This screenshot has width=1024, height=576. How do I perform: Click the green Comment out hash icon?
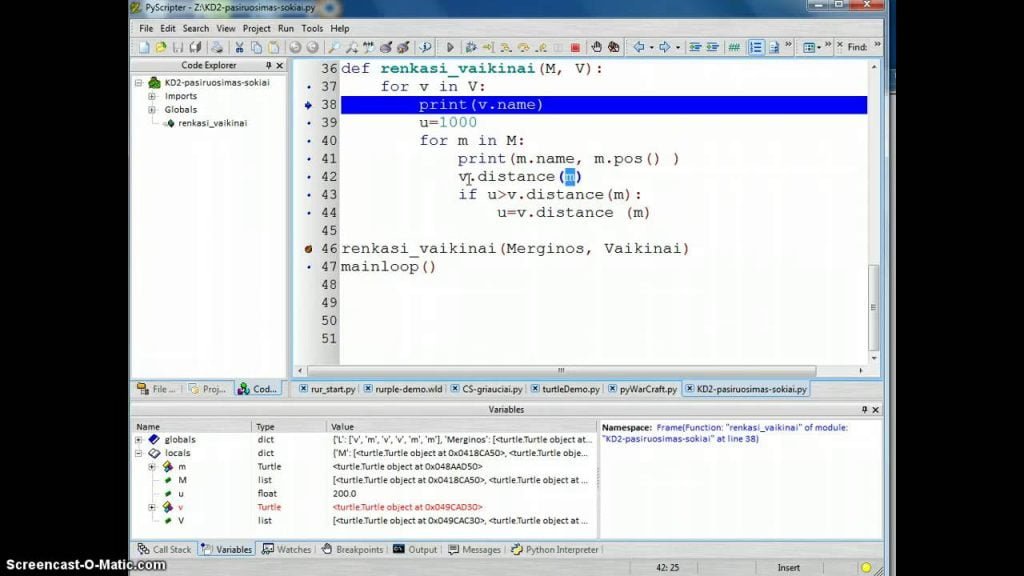[734, 47]
